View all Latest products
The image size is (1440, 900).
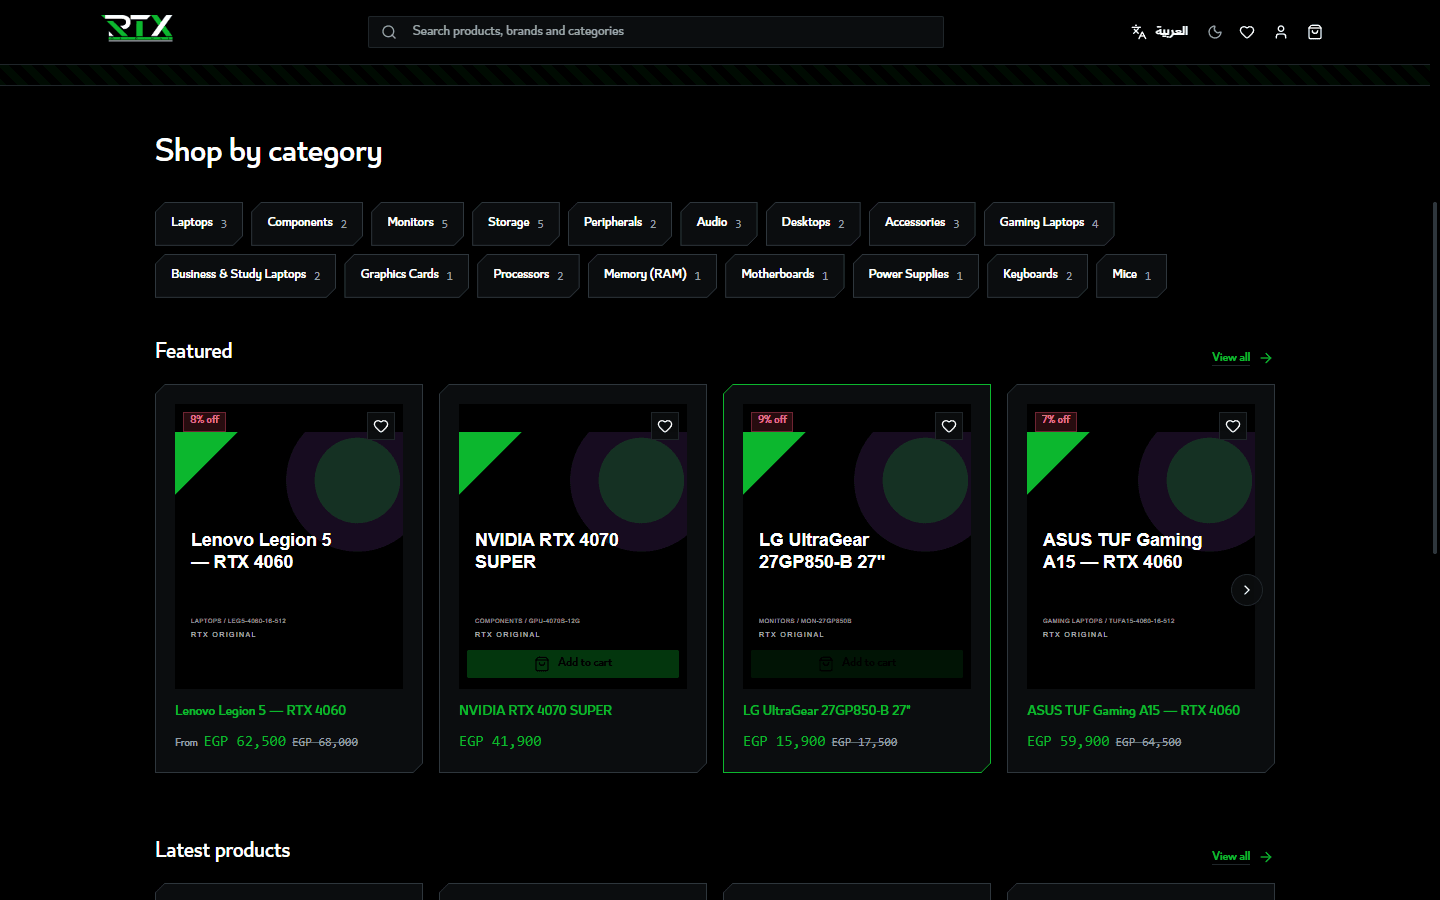point(1242,856)
